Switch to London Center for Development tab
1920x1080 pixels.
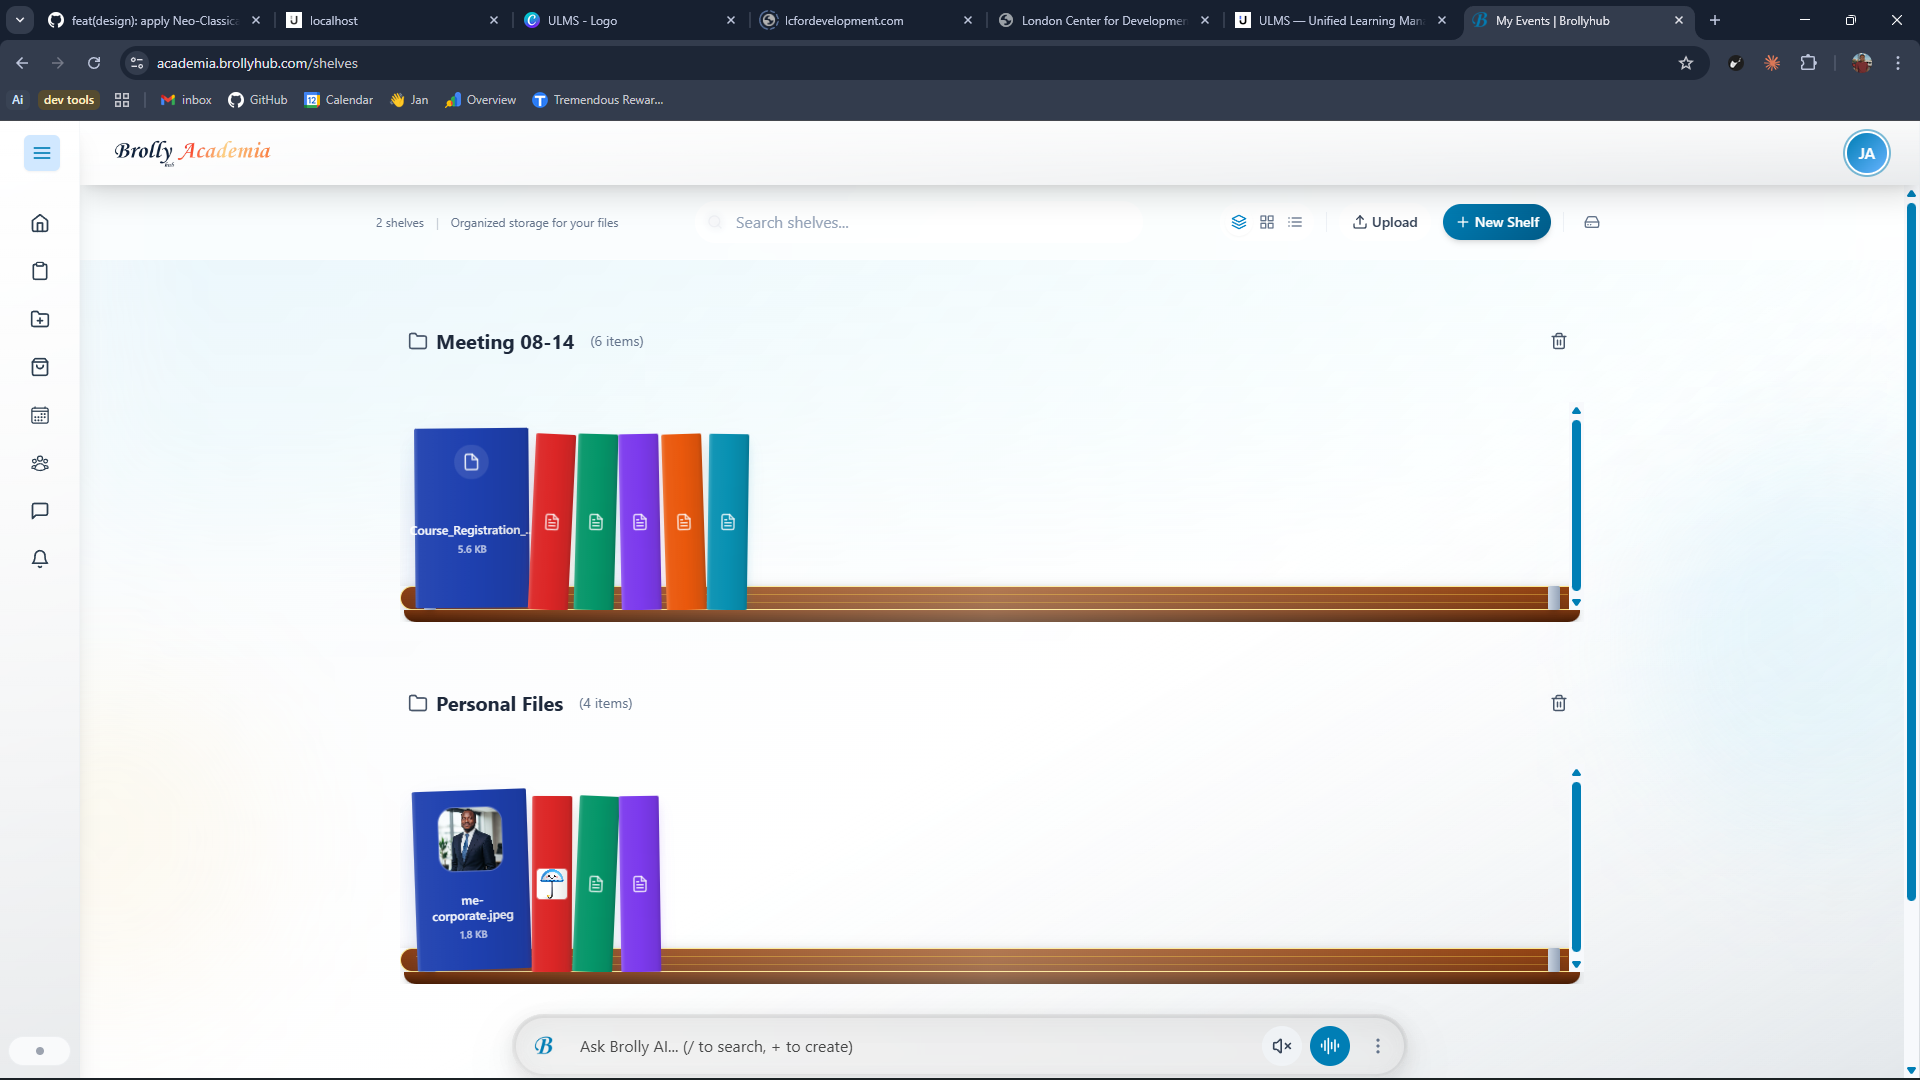pyautogui.click(x=1103, y=20)
